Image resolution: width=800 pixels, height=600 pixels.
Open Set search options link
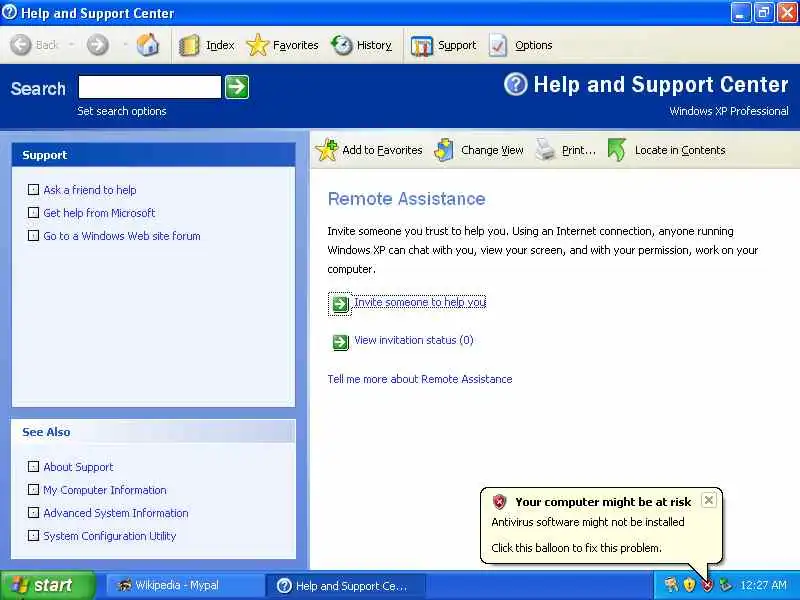click(121, 111)
